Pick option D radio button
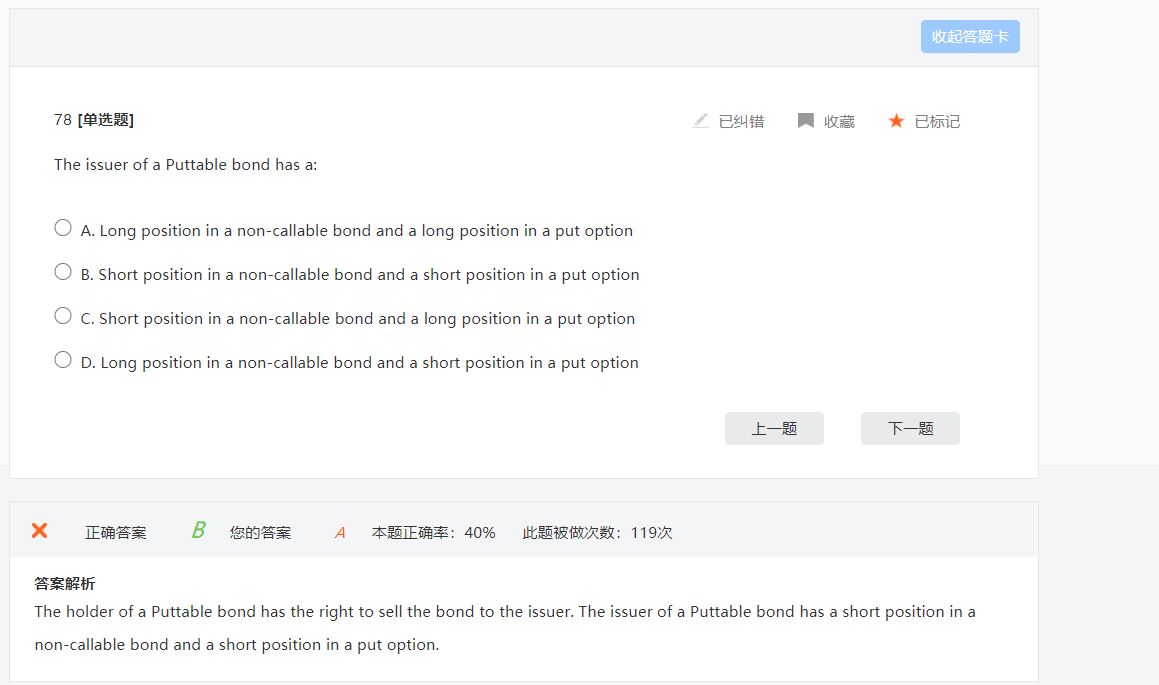The image size is (1159, 685). coord(63,360)
